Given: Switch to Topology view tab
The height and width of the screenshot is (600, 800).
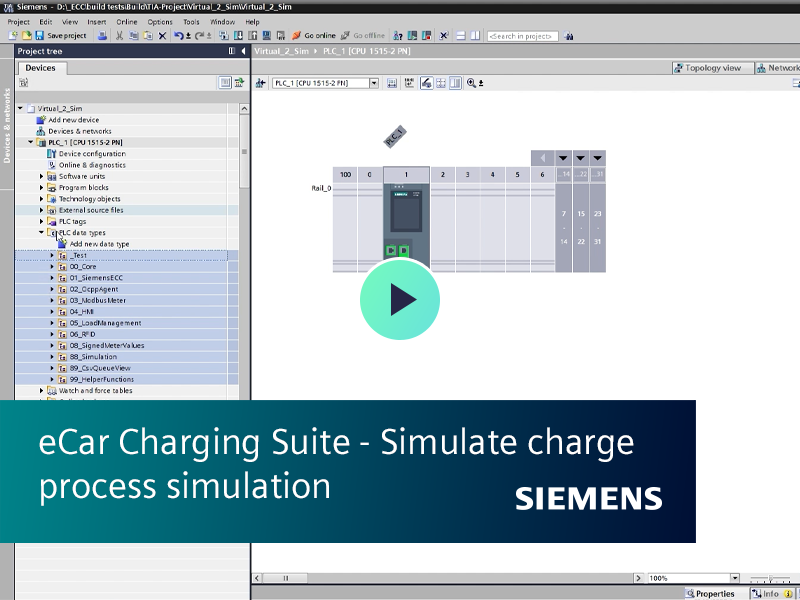Looking at the screenshot, I should pos(712,68).
